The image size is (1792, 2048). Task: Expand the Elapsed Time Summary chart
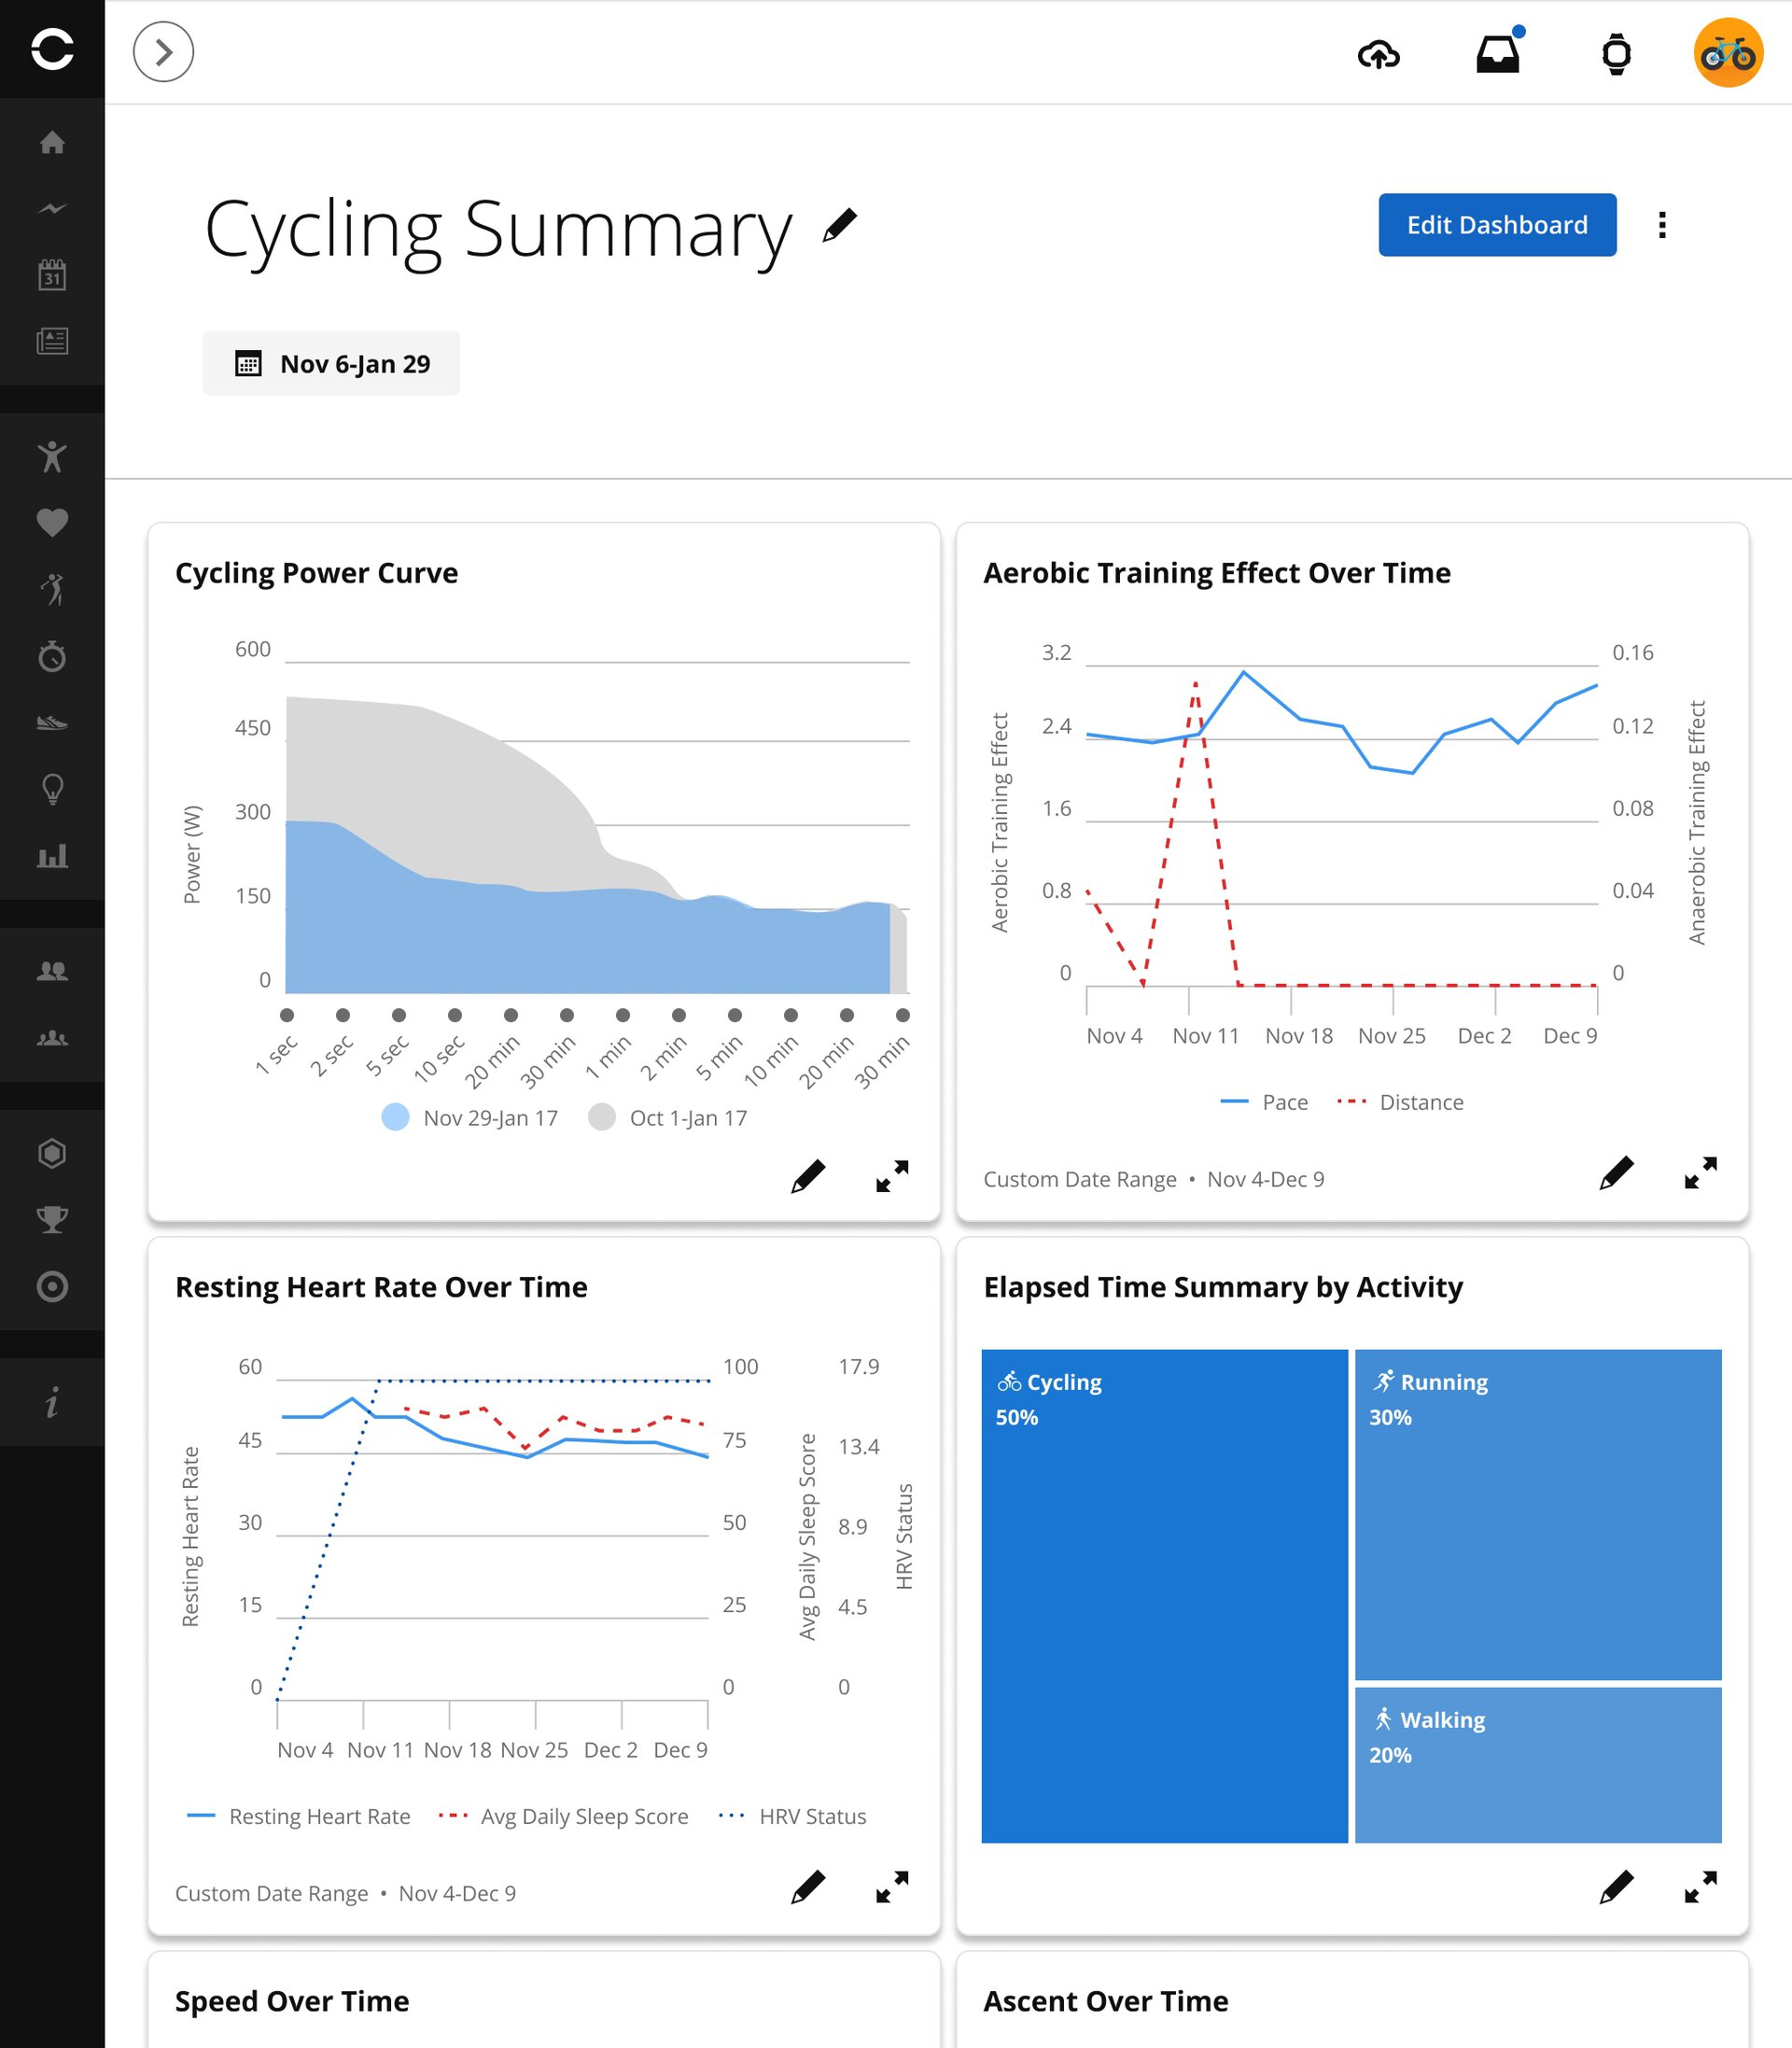point(1700,1887)
